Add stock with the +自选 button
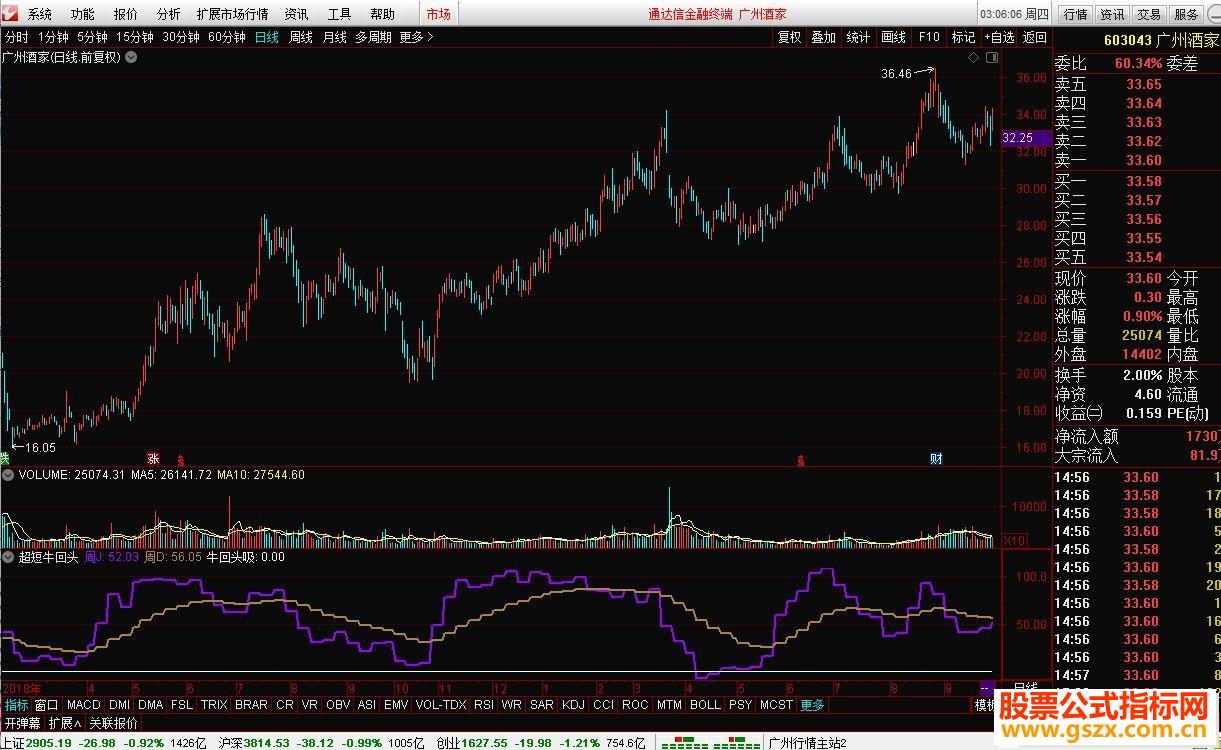The height and width of the screenshot is (750, 1221). pos(999,37)
